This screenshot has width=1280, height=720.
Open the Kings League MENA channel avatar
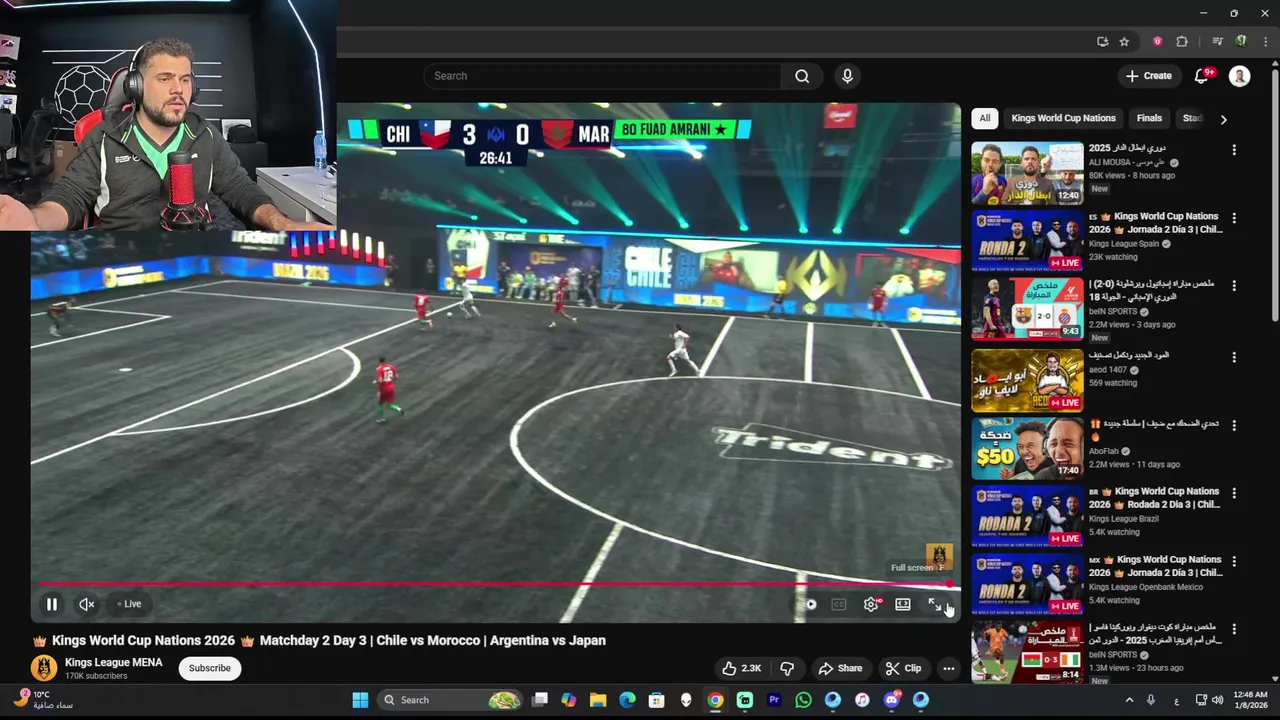[44, 668]
